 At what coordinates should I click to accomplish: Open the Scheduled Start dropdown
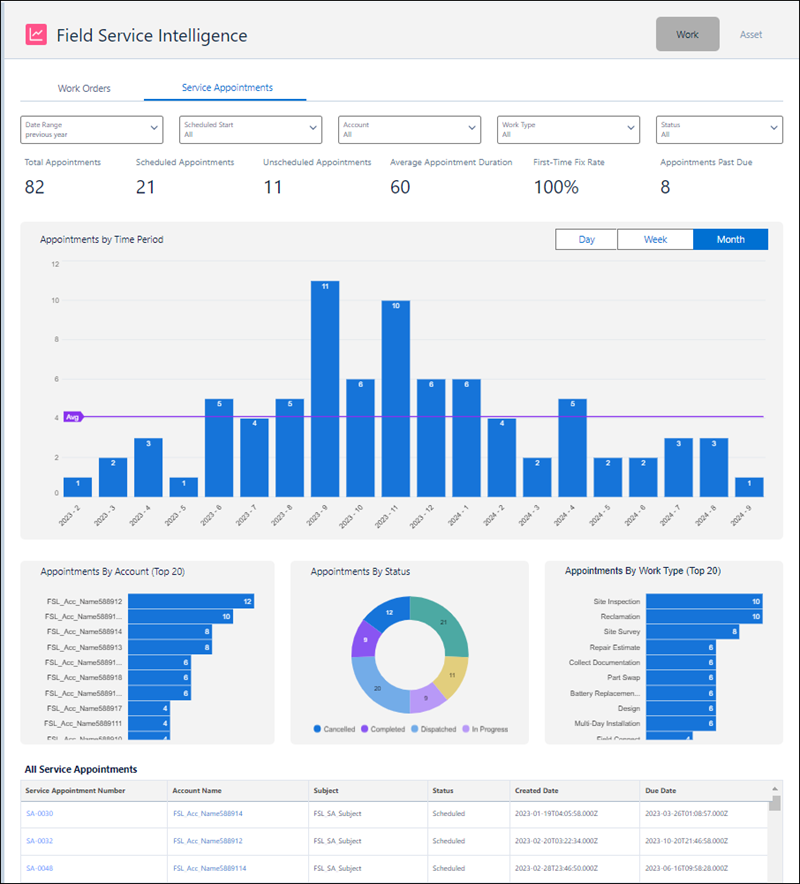point(250,130)
